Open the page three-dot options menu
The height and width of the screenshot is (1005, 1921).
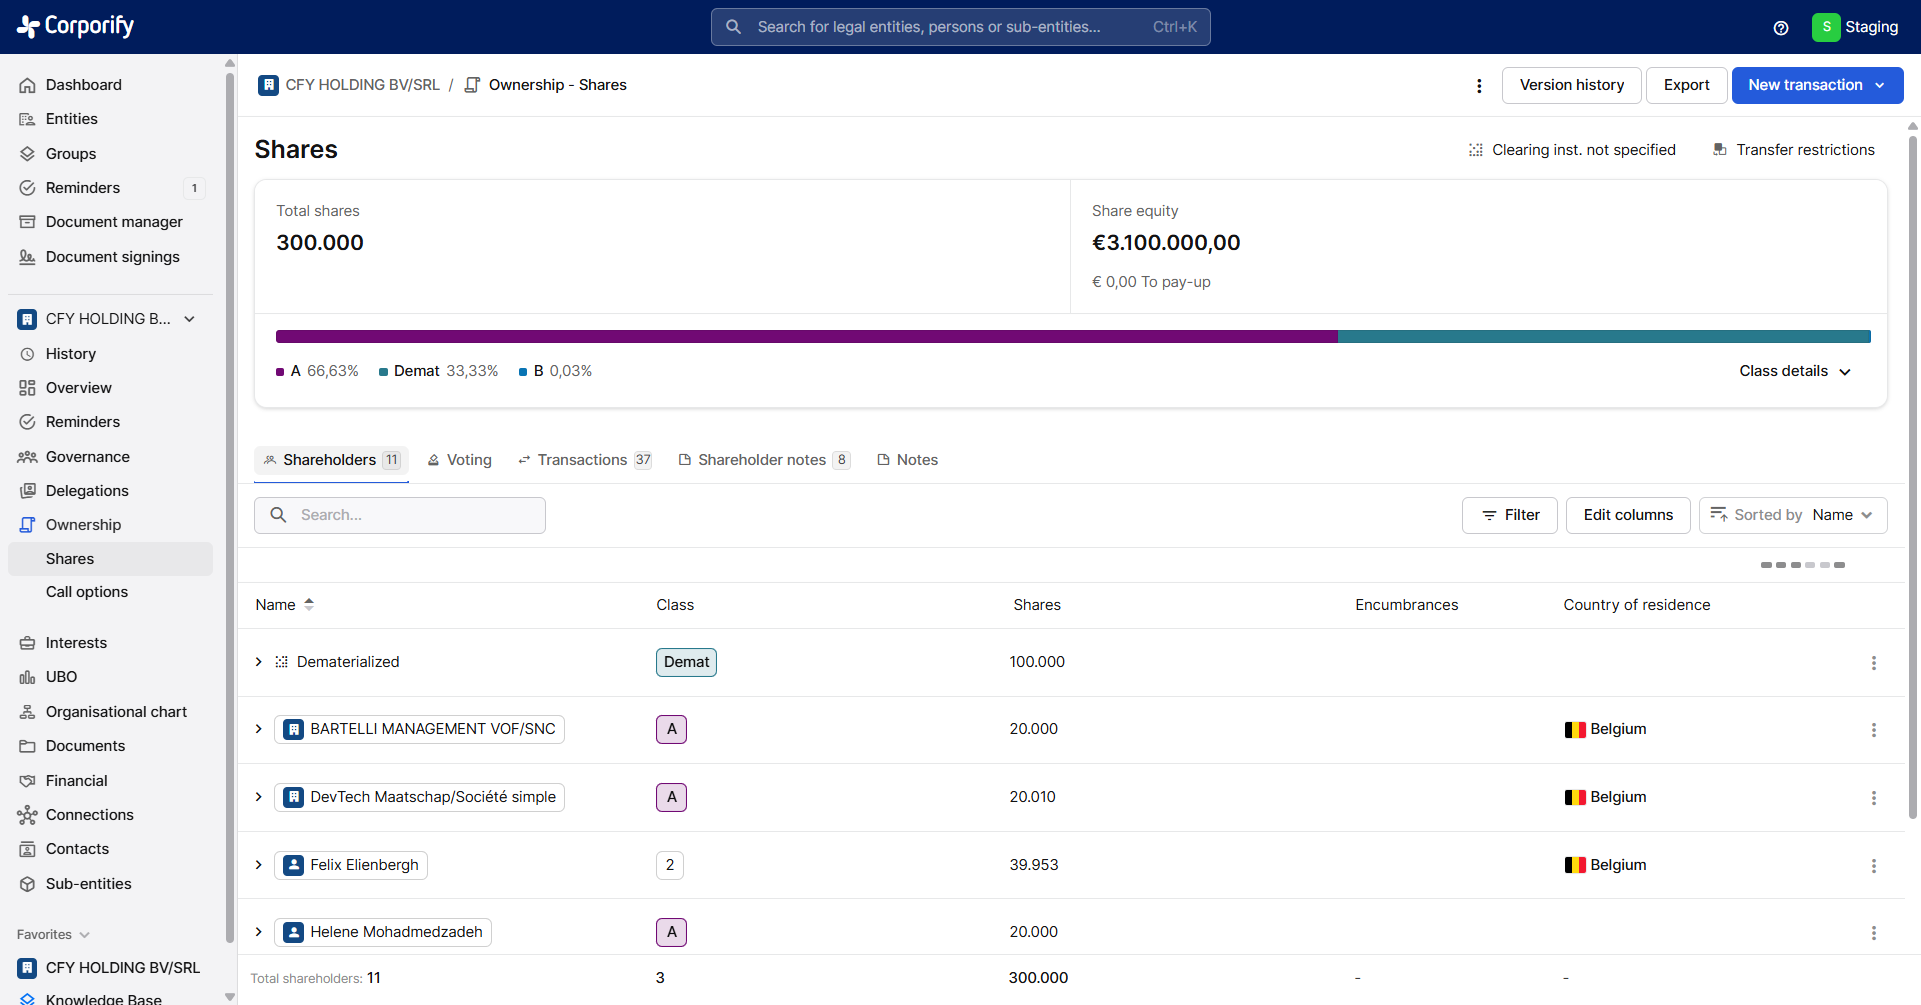(1479, 86)
